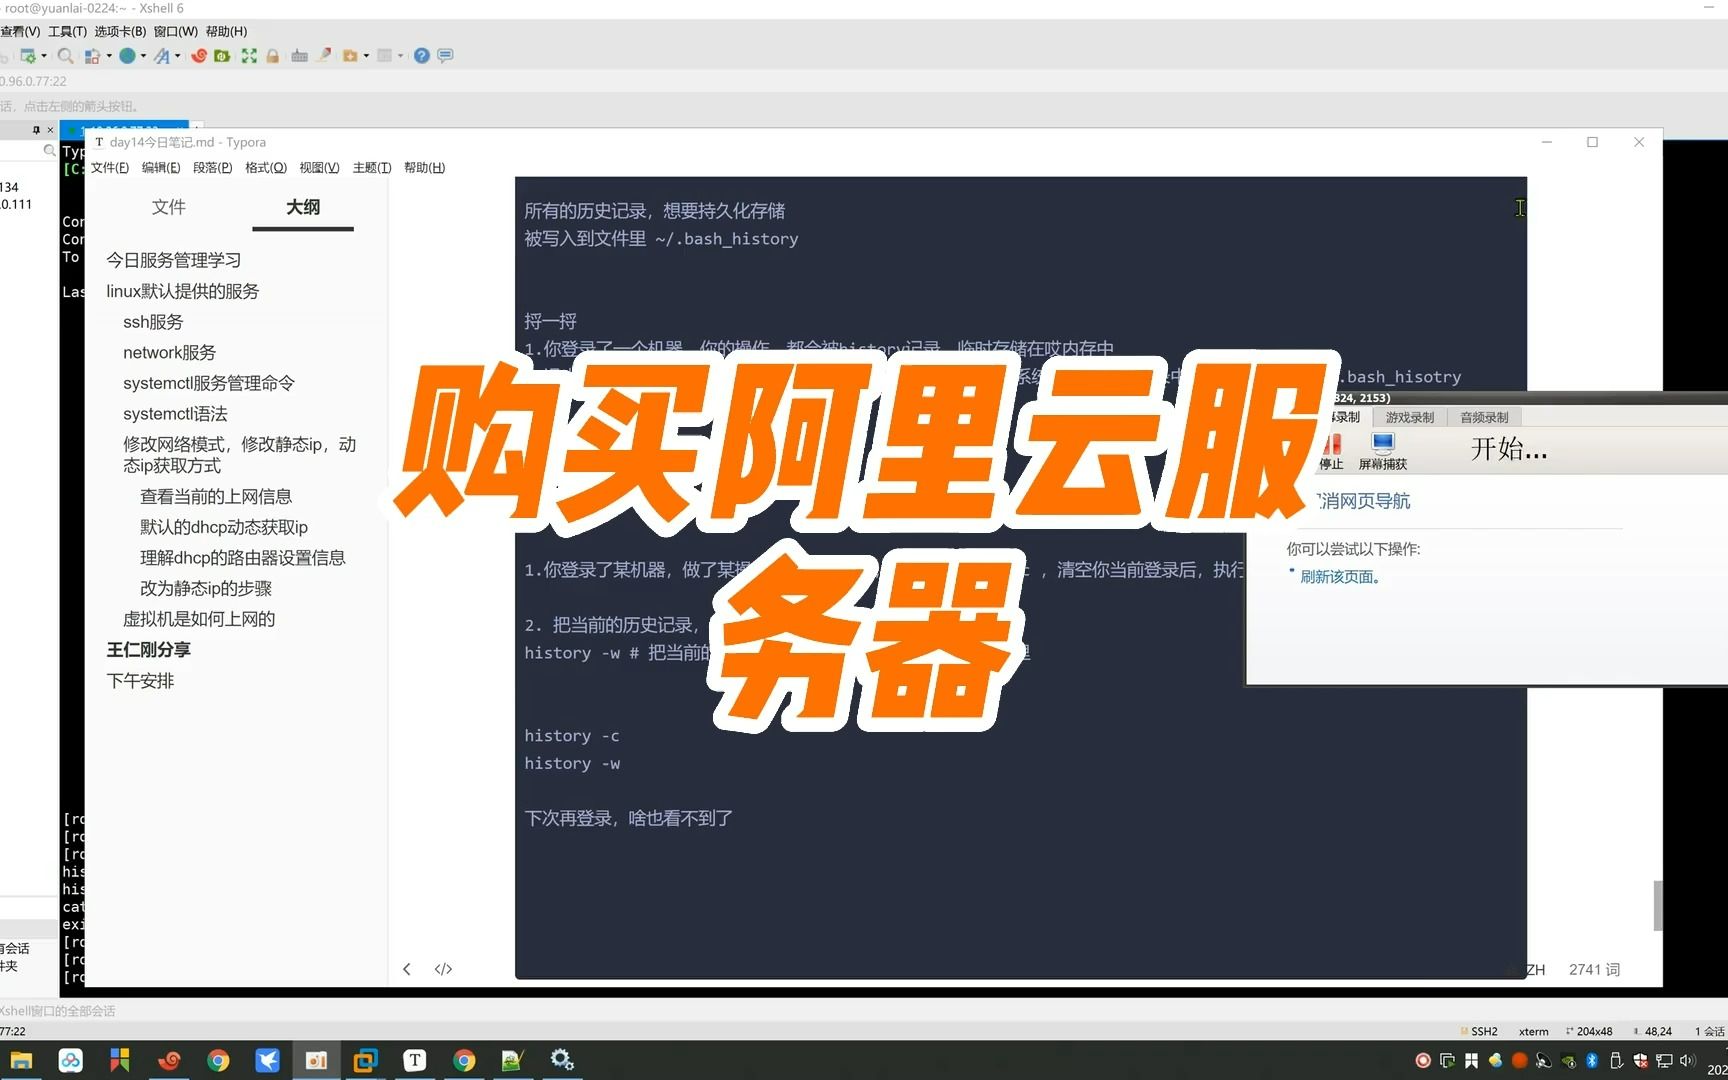The width and height of the screenshot is (1728, 1080).
Task: Click the orange folder-plus icon in Xshell toolbar
Action: 350,56
